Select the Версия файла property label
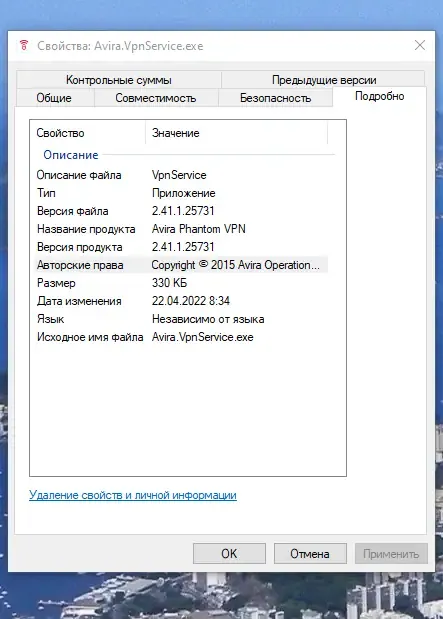The height and width of the screenshot is (619, 443). pyautogui.click(x=72, y=211)
